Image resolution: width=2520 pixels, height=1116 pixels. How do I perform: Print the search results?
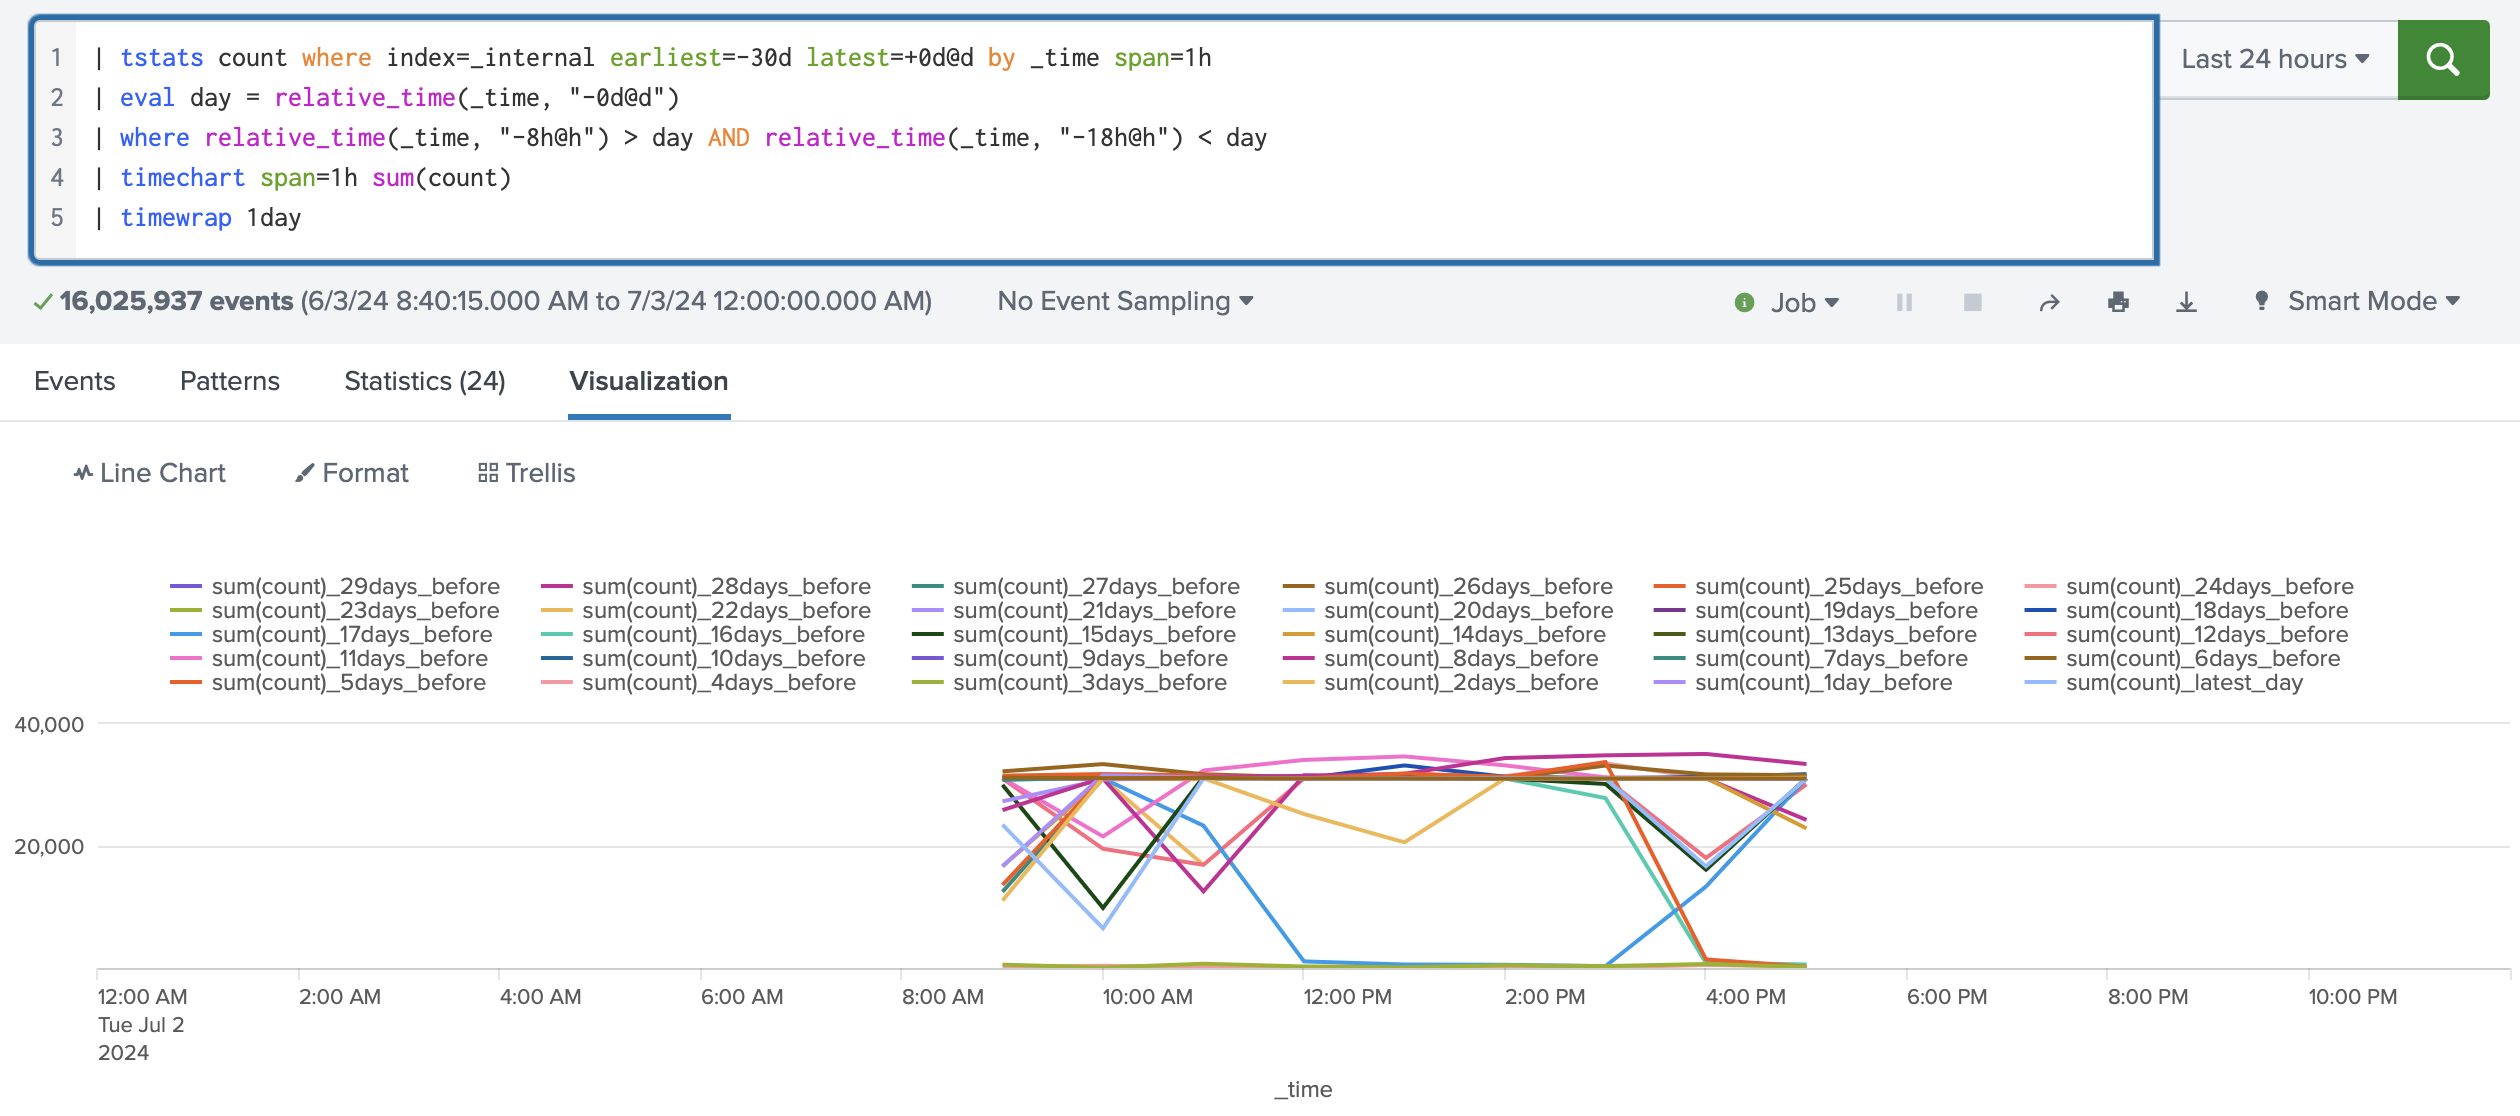2118,302
